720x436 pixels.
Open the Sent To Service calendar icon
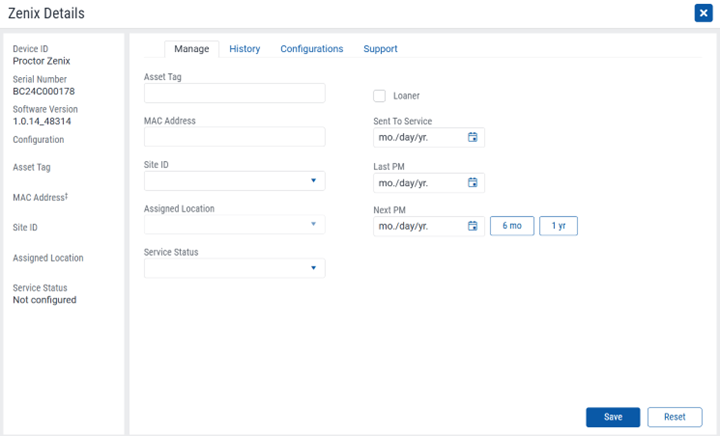click(472, 137)
